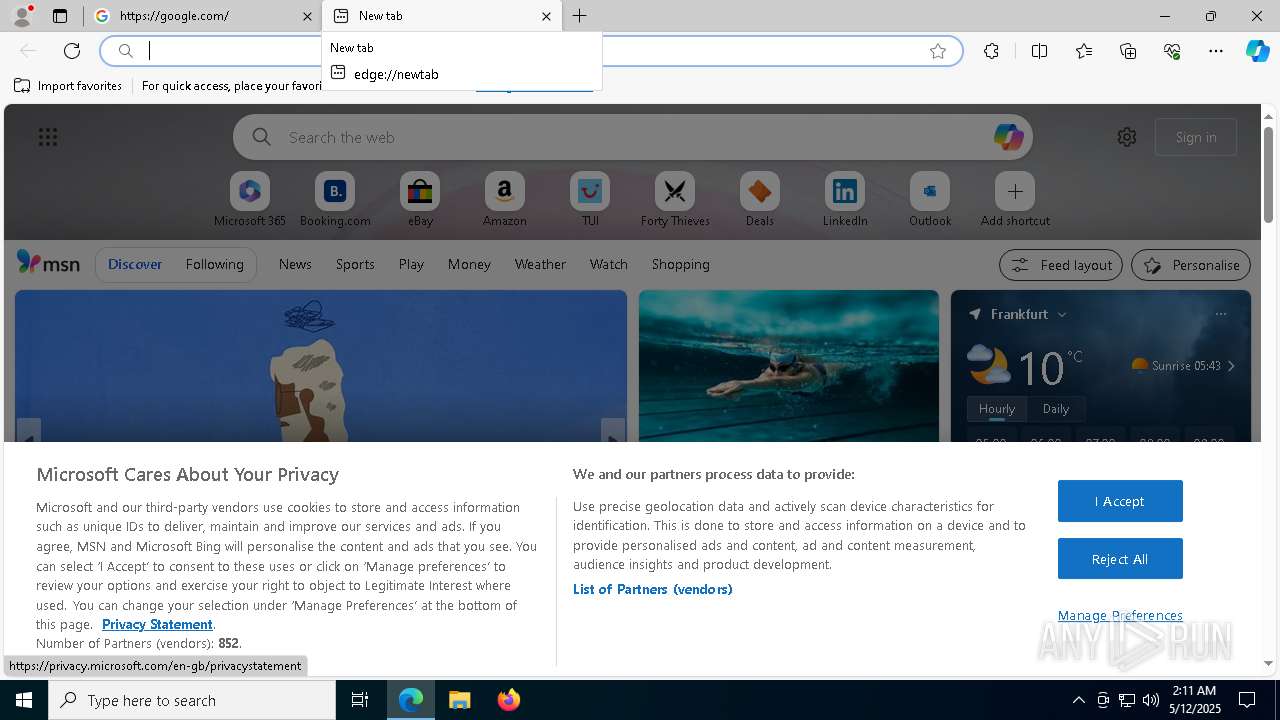Open TUI shortcut tile

[590, 199]
